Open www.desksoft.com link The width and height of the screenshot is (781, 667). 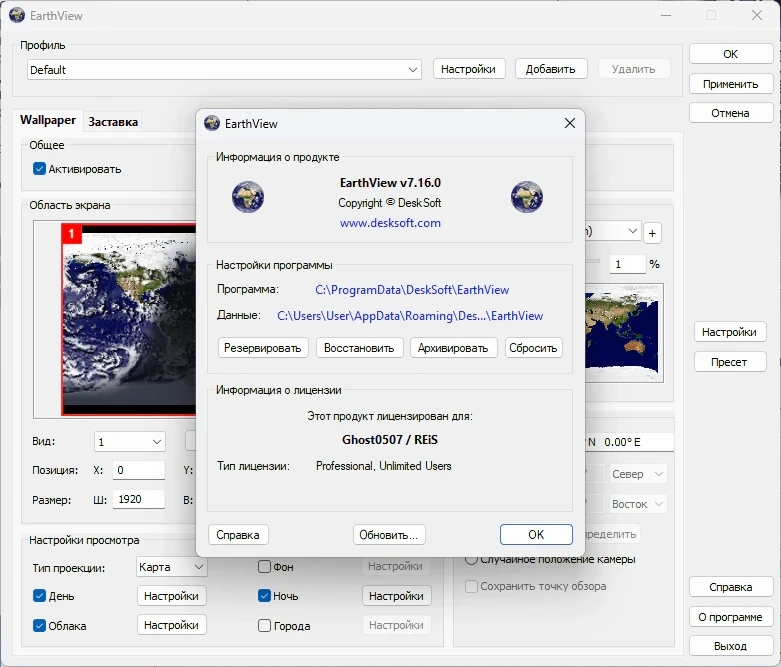pos(390,223)
